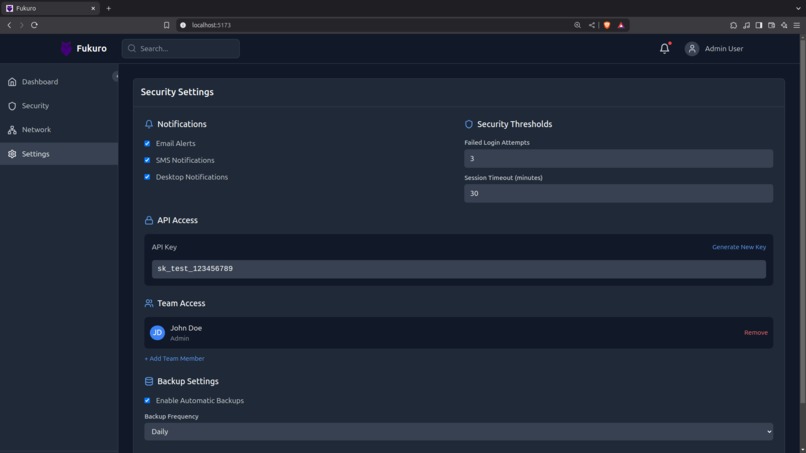Click the Security Settings heading
806x453 pixels.
tap(177, 92)
